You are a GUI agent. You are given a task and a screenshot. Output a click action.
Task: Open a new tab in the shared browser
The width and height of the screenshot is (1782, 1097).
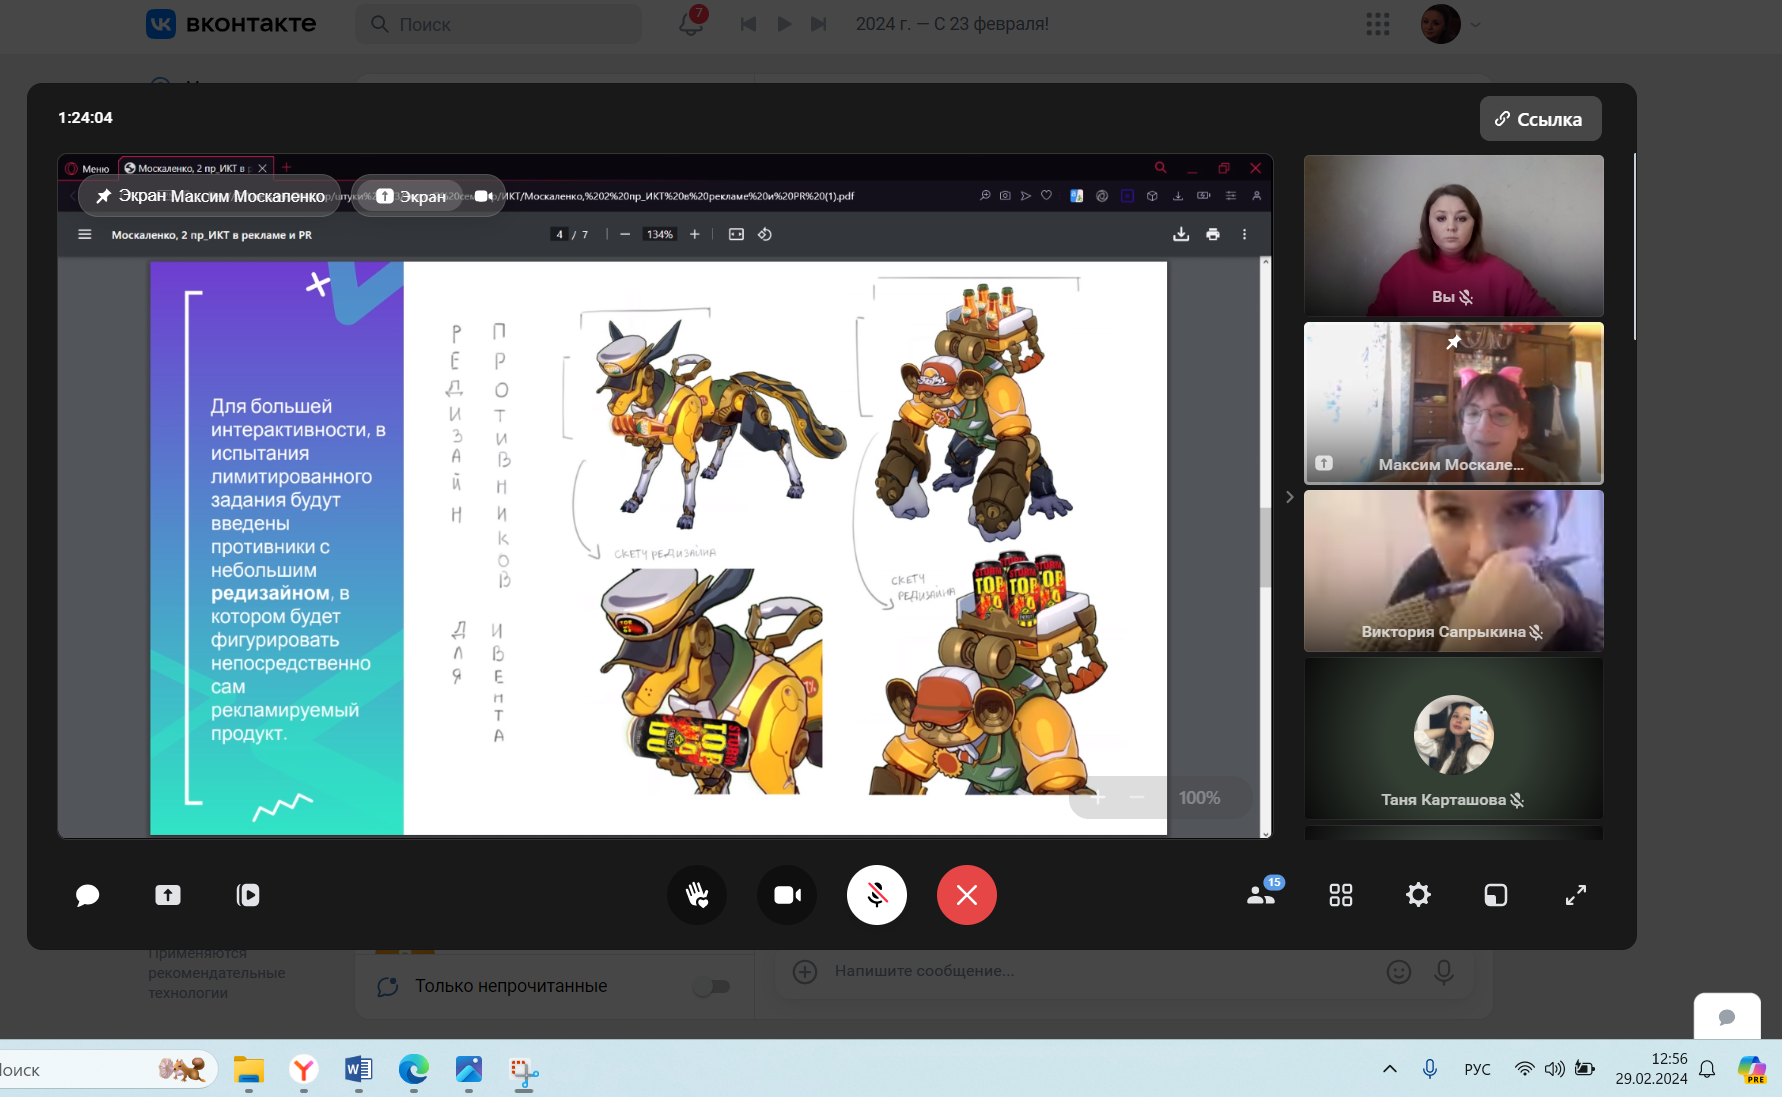pos(286,167)
